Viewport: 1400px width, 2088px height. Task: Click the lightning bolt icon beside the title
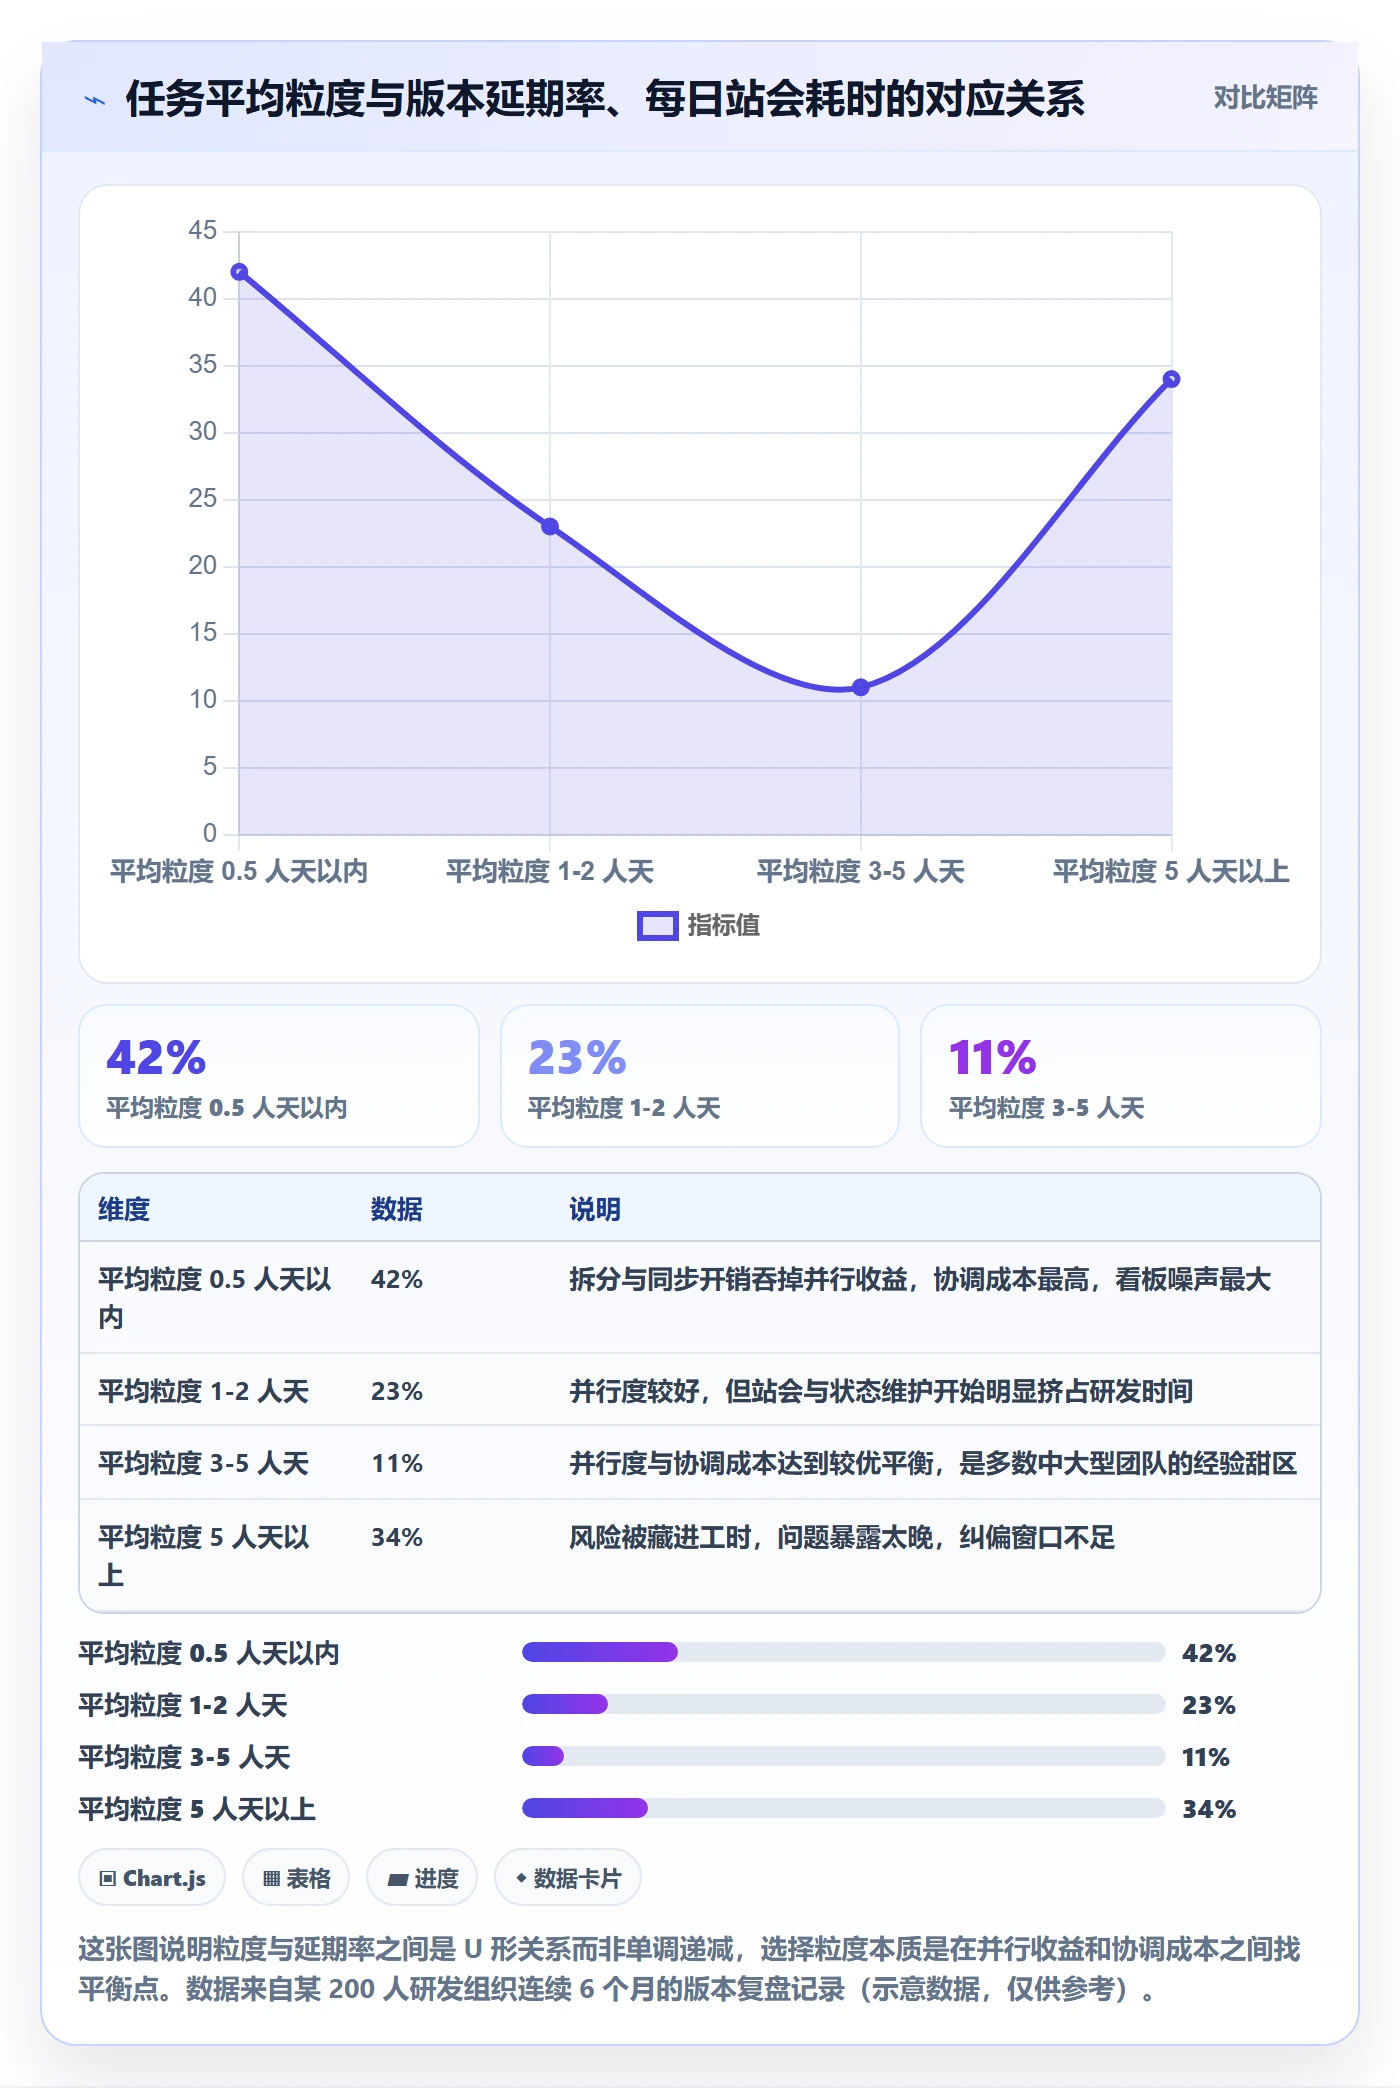point(95,100)
